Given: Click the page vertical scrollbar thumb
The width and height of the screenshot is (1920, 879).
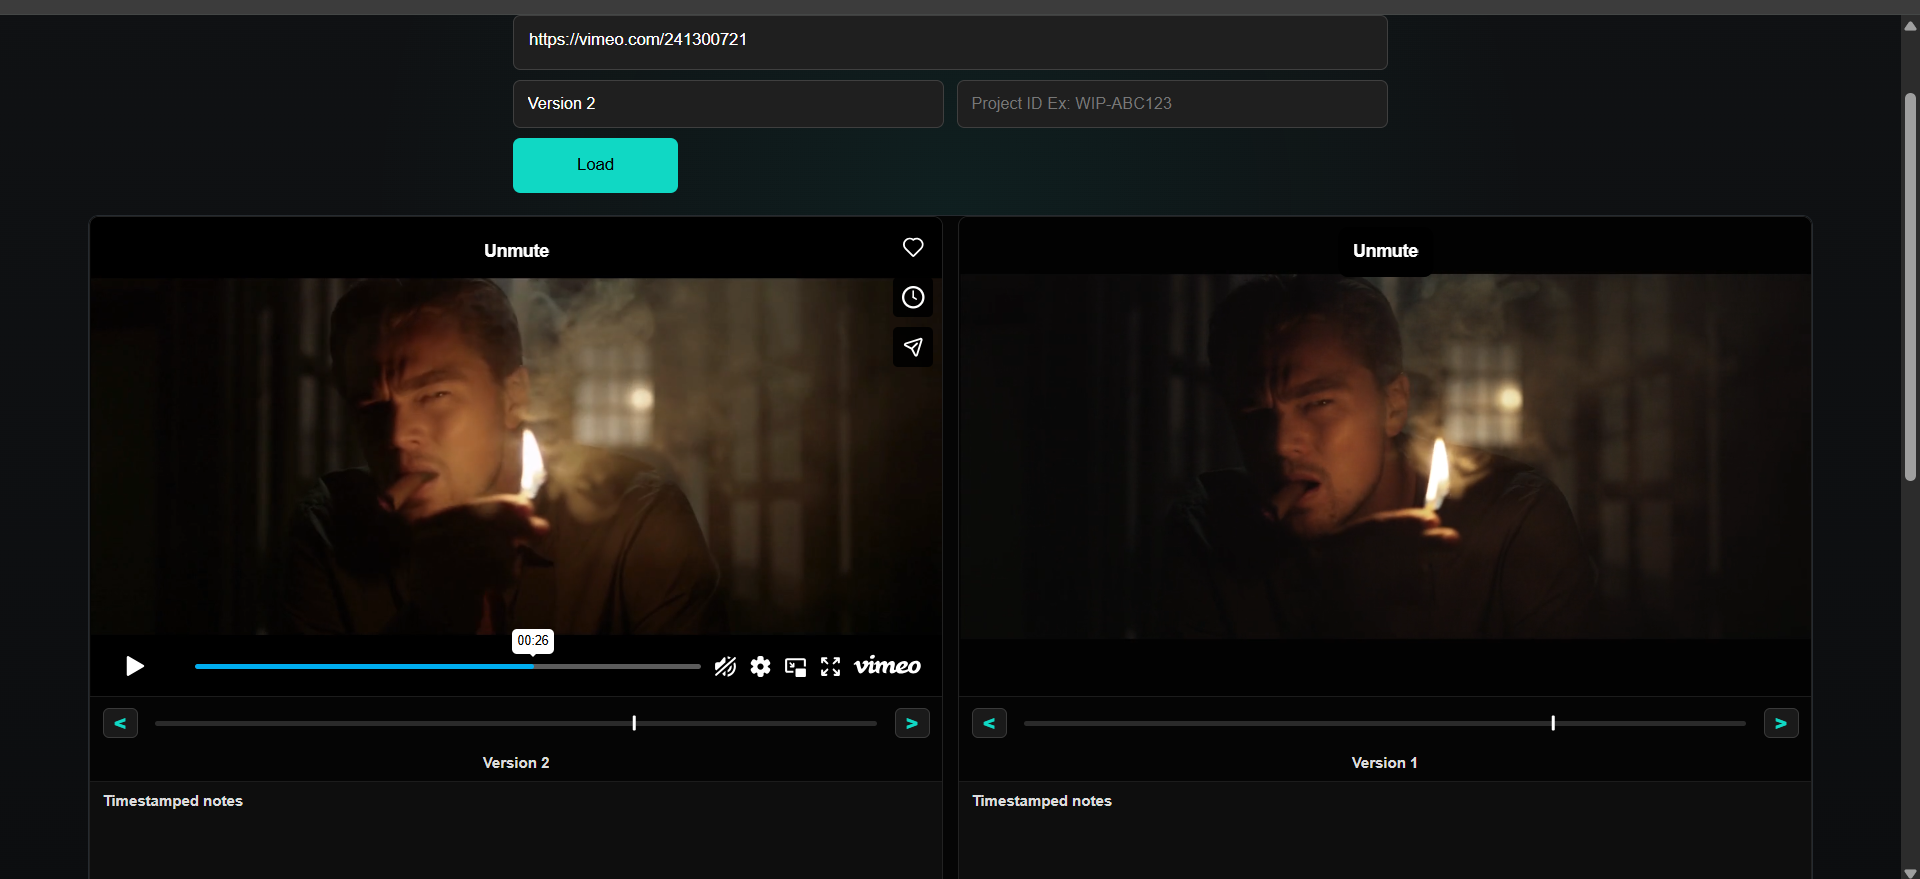Looking at the screenshot, I should pos(1910,287).
